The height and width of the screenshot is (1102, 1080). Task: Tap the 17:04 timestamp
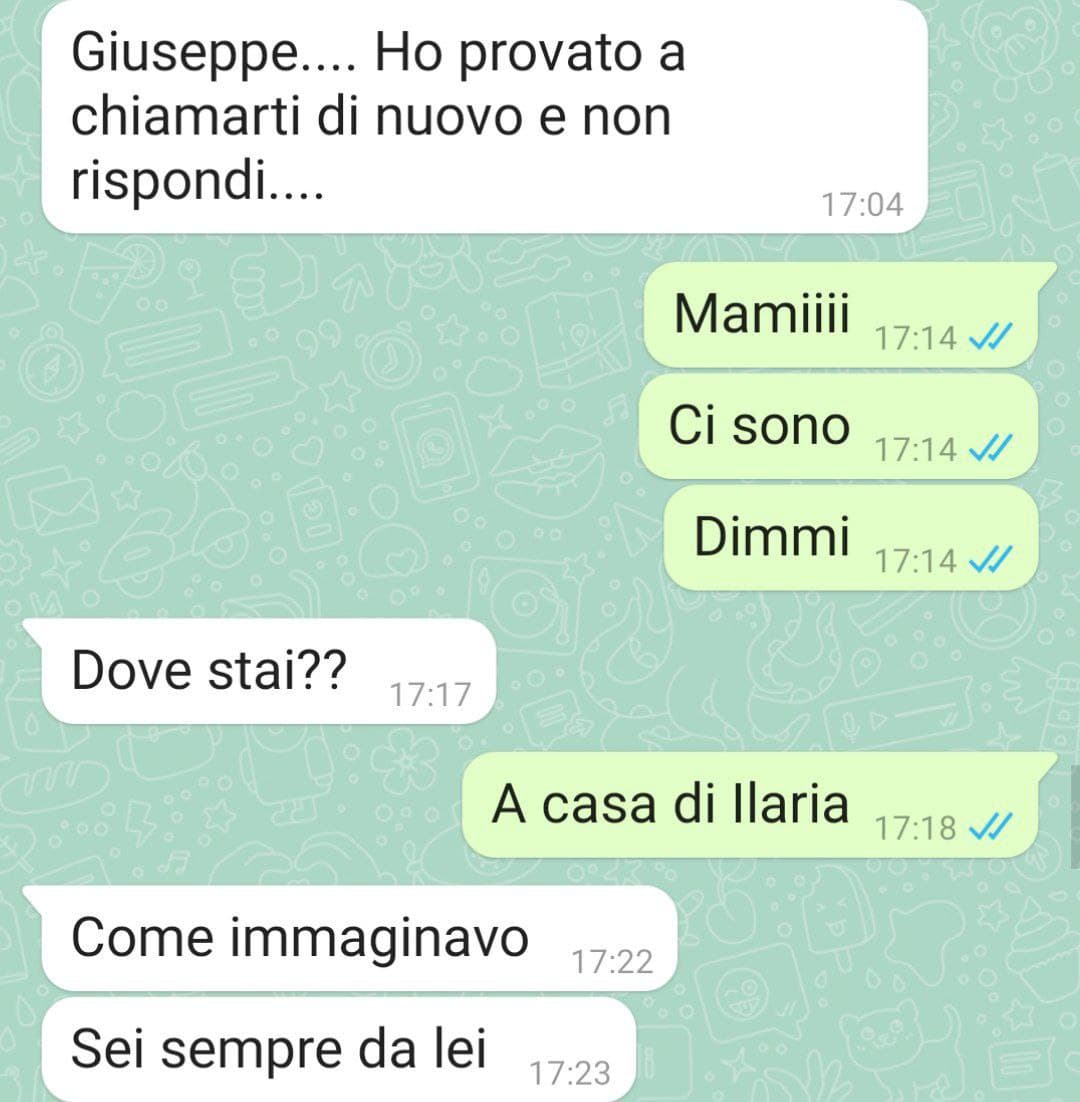pyautogui.click(x=862, y=205)
